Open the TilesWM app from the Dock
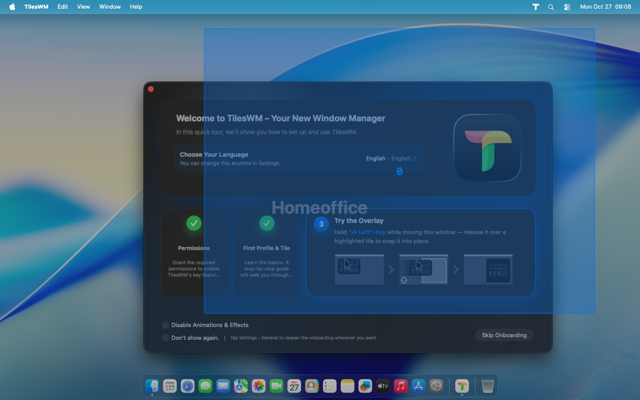Viewport: 640px width, 400px height. (x=462, y=386)
